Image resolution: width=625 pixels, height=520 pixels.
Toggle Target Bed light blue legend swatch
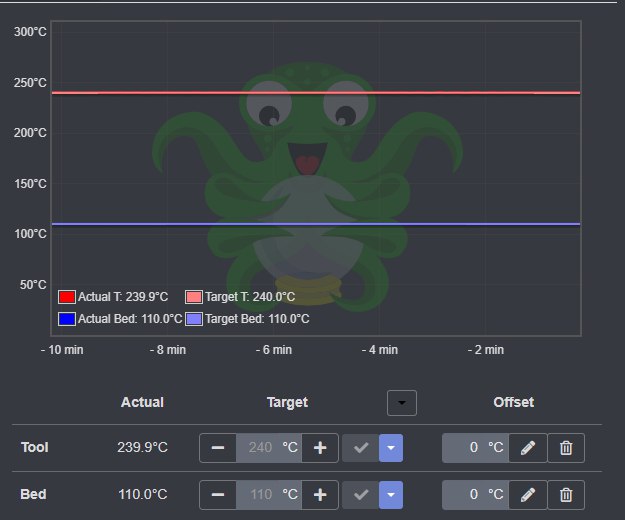tap(194, 319)
